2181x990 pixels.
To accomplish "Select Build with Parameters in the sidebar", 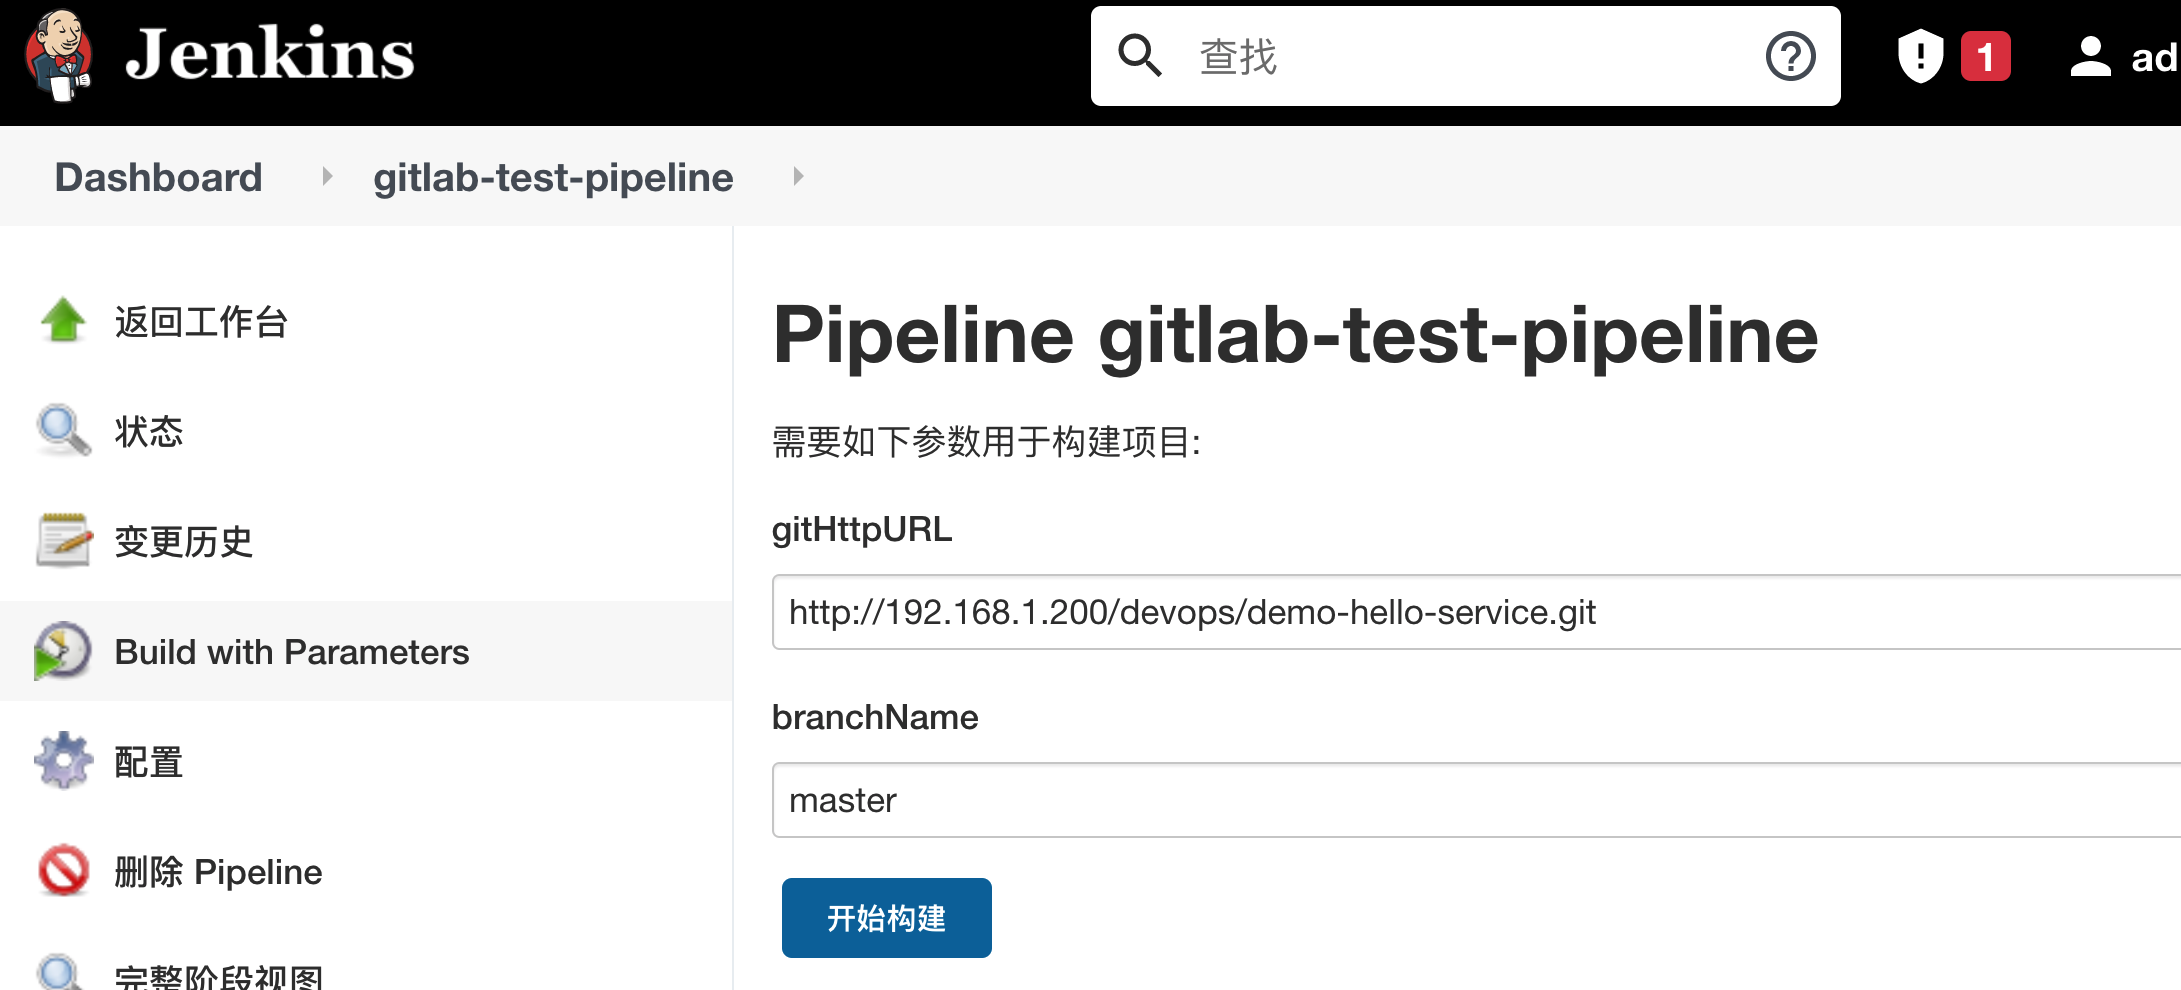I will click(366, 651).
